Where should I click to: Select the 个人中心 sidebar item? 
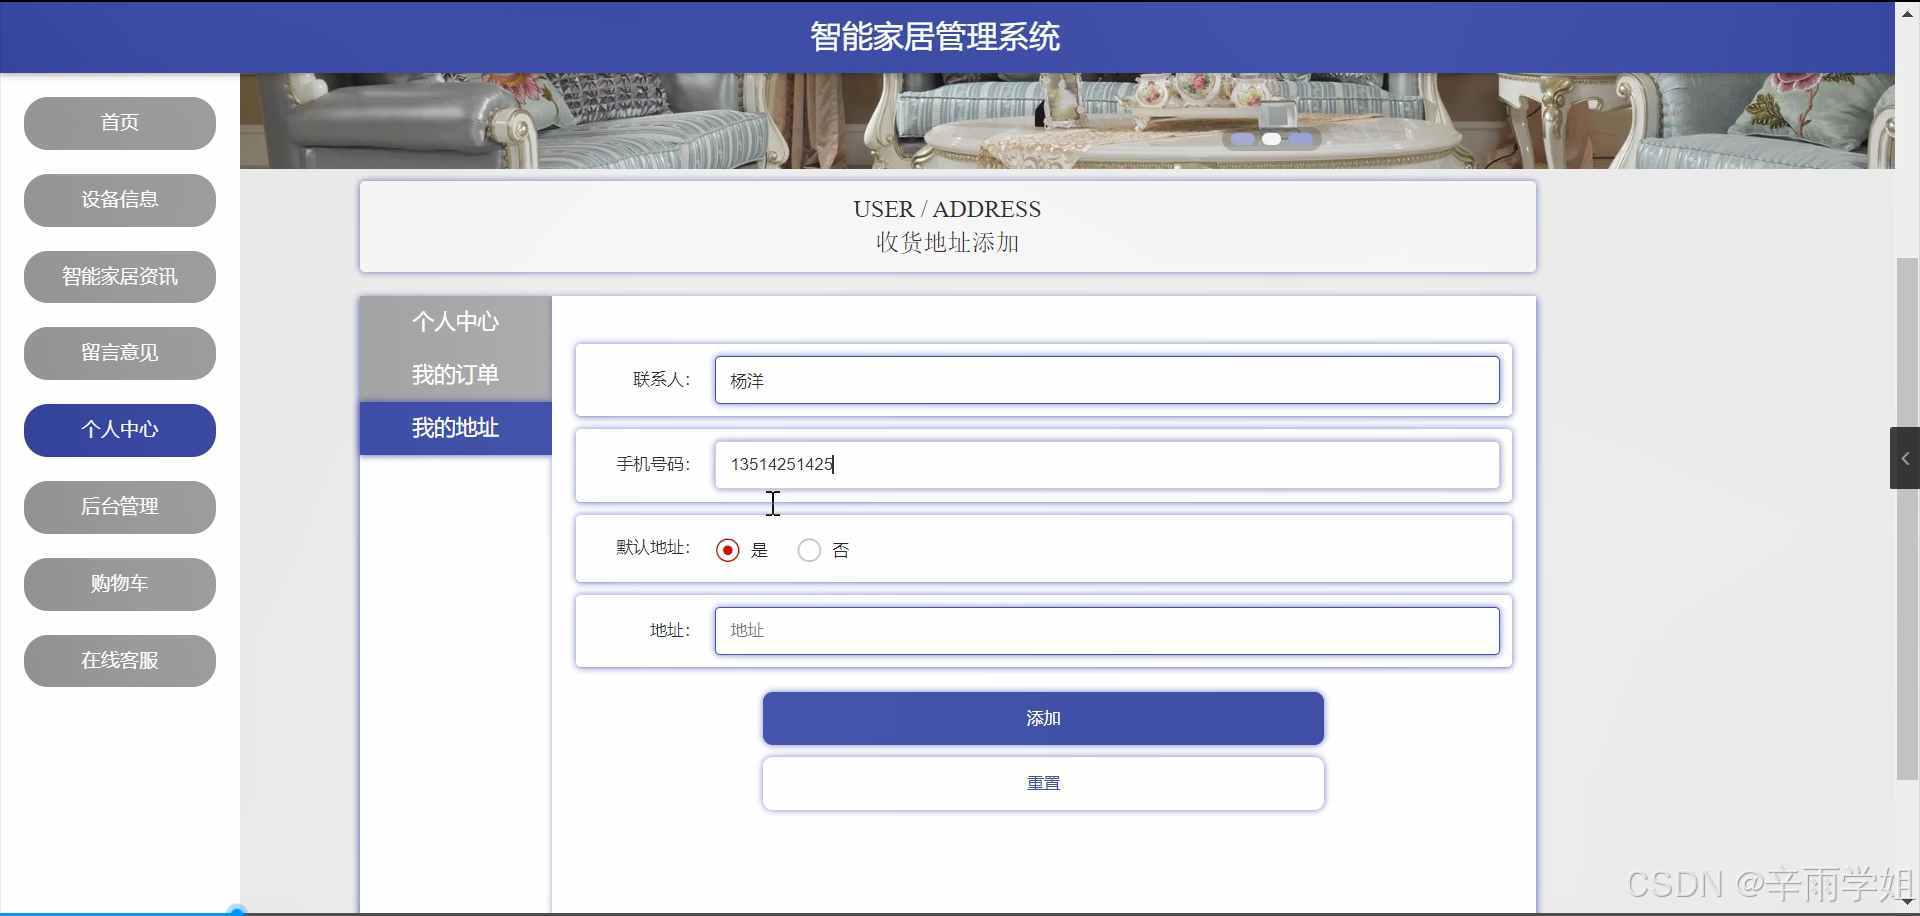coord(119,430)
